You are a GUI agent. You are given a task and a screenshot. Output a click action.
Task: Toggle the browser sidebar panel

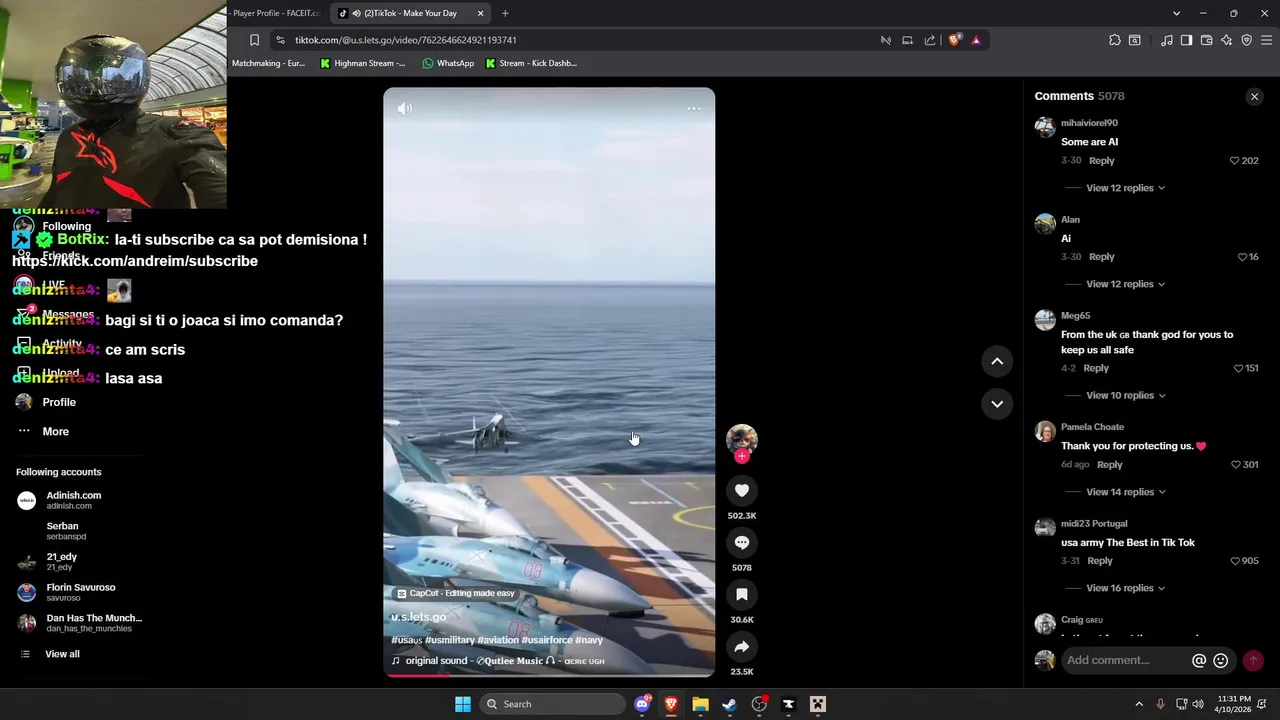[x=1186, y=40]
